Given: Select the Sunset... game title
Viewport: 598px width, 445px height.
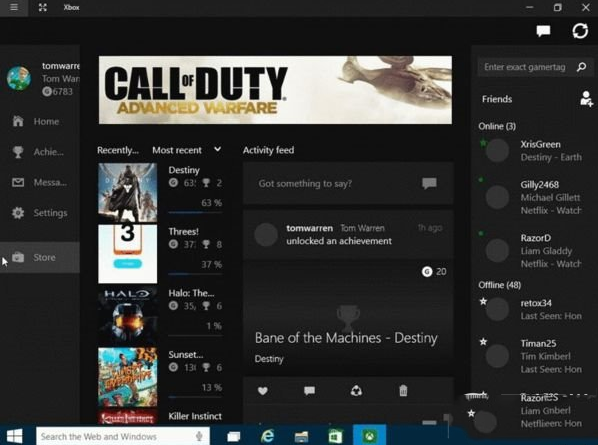Looking at the screenshot, I should click(x=186, y=354).
